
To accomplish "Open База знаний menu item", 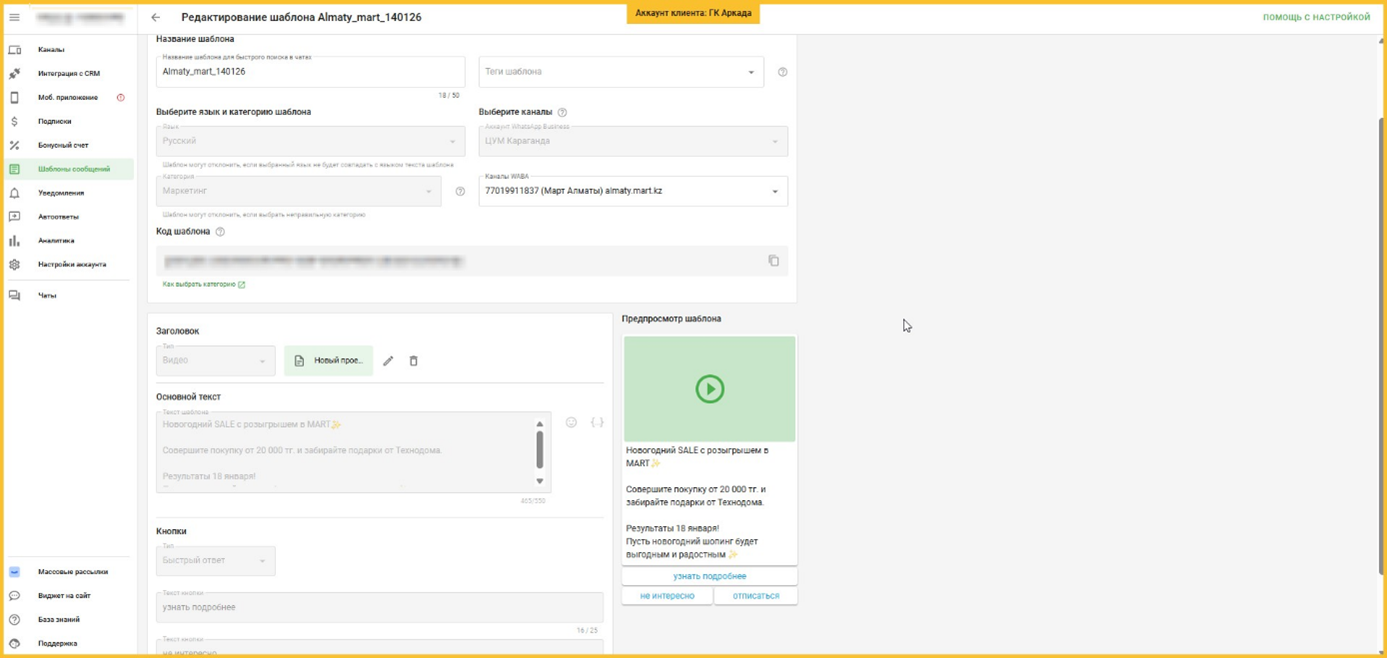I will pos(59,620).
